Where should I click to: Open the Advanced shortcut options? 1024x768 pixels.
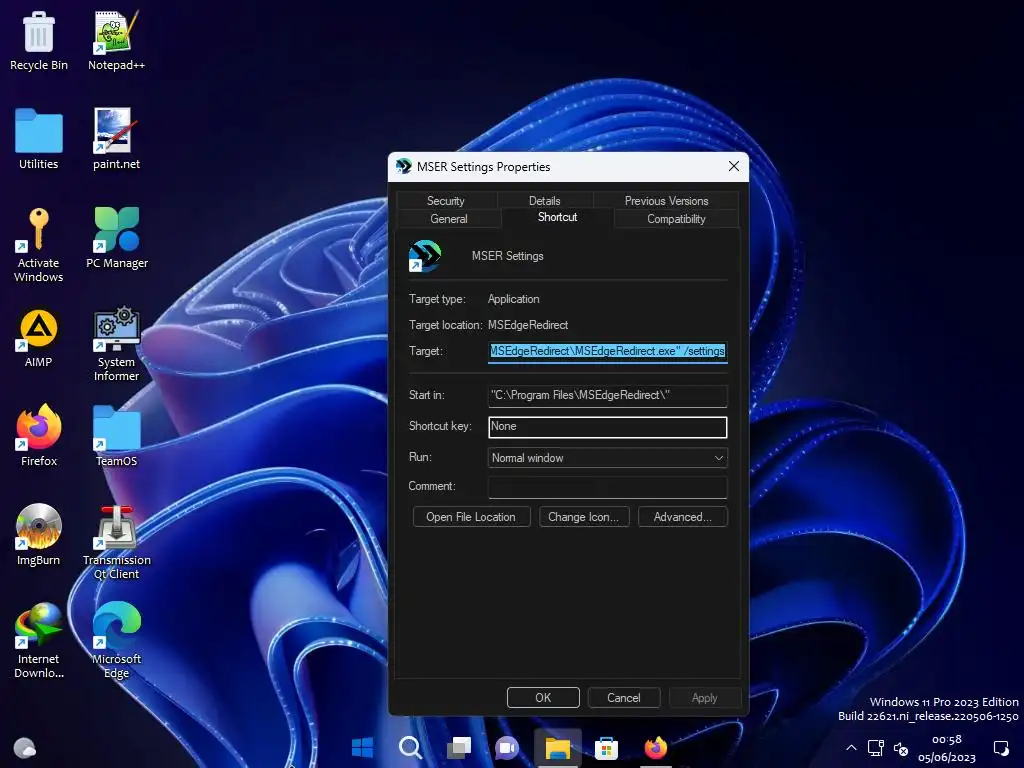tap(682, 517)
